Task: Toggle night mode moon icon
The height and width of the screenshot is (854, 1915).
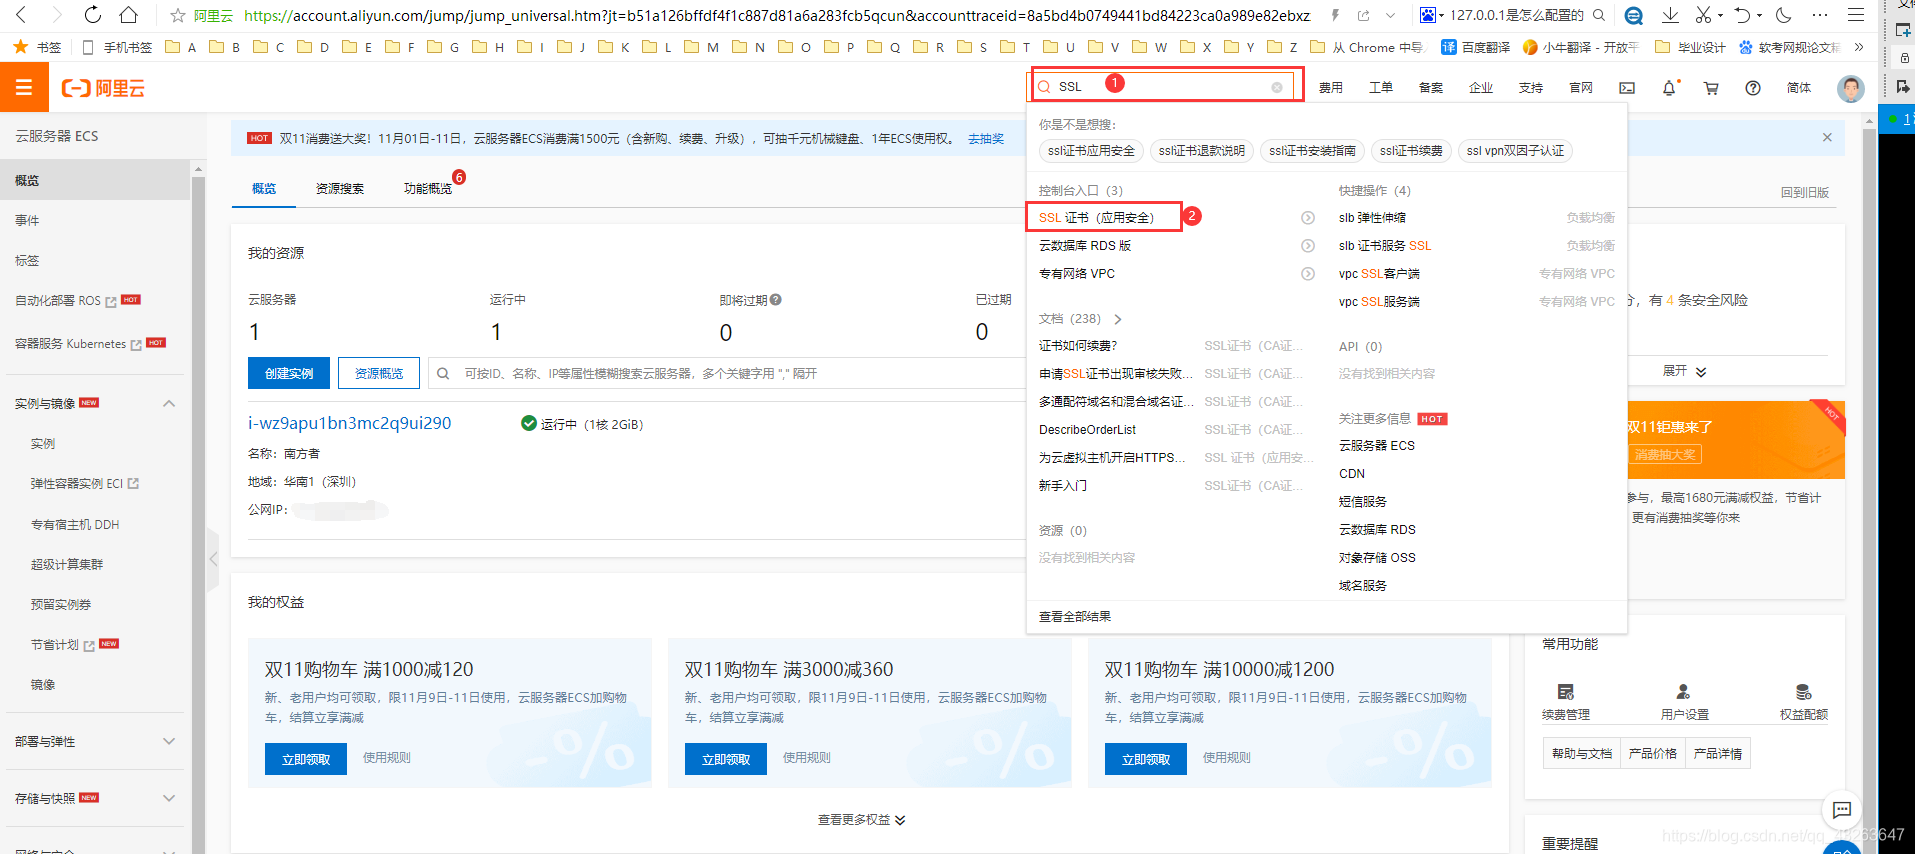Action: 1783,15
